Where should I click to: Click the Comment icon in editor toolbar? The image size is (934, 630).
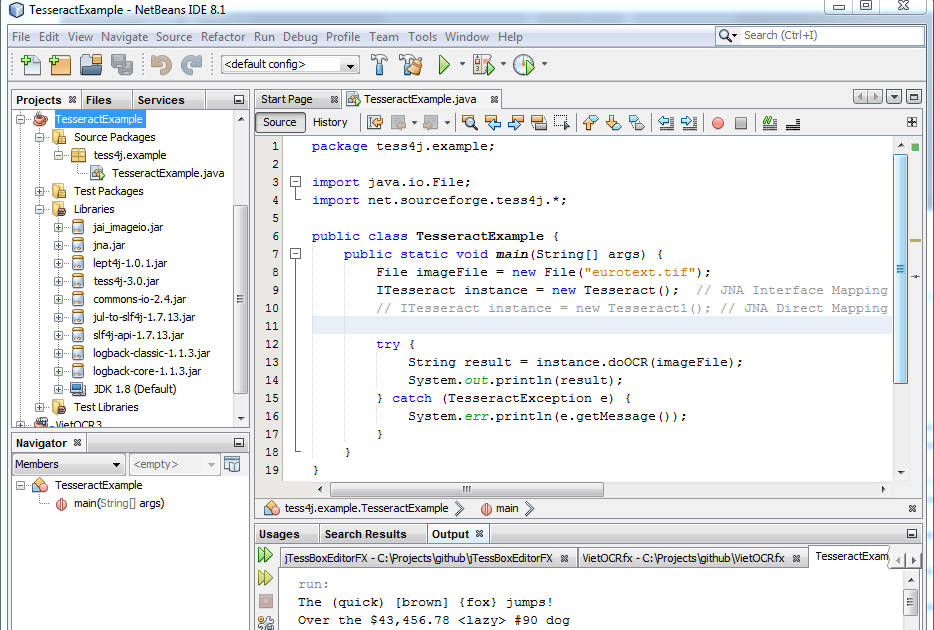(770, 123)
